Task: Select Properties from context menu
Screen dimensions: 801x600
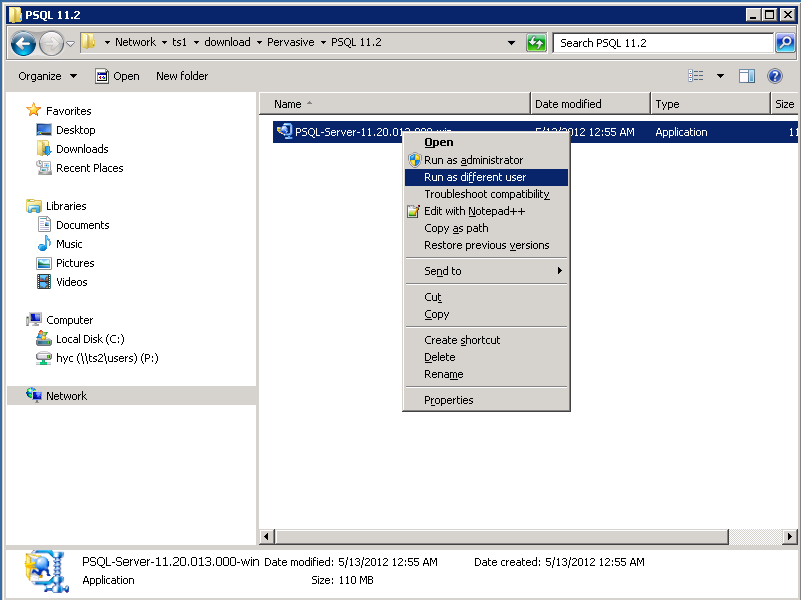Action: [448, 400]
